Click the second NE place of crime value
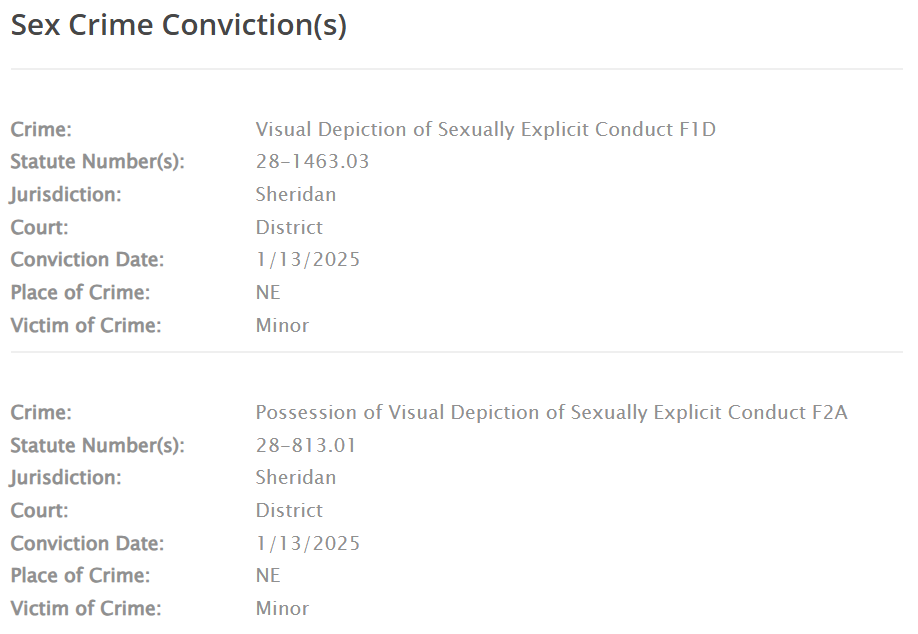 (x=268, y=575)
